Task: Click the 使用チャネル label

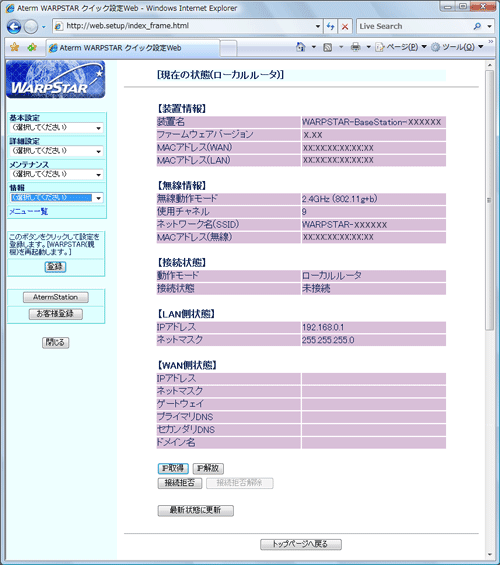Action: click(183, 212)
